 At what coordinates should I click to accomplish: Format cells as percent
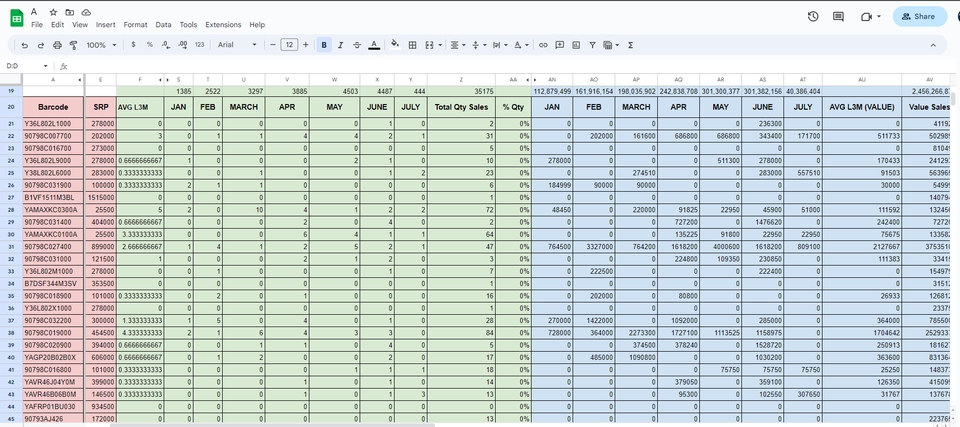(149, 45)
